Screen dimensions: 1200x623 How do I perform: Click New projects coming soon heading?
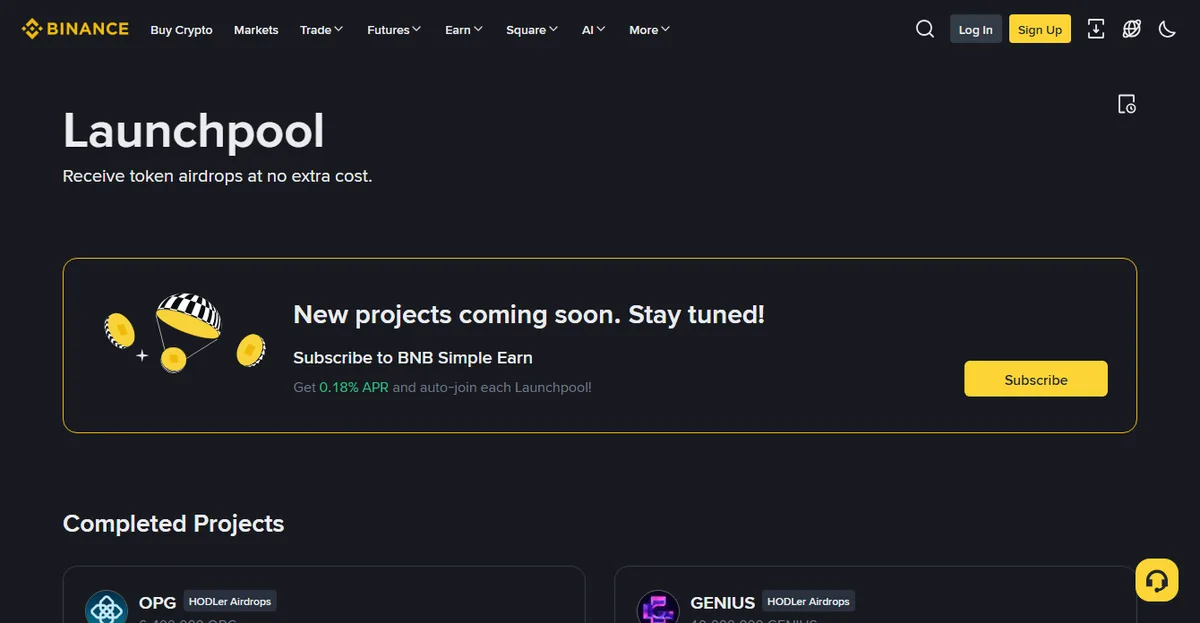529,315
